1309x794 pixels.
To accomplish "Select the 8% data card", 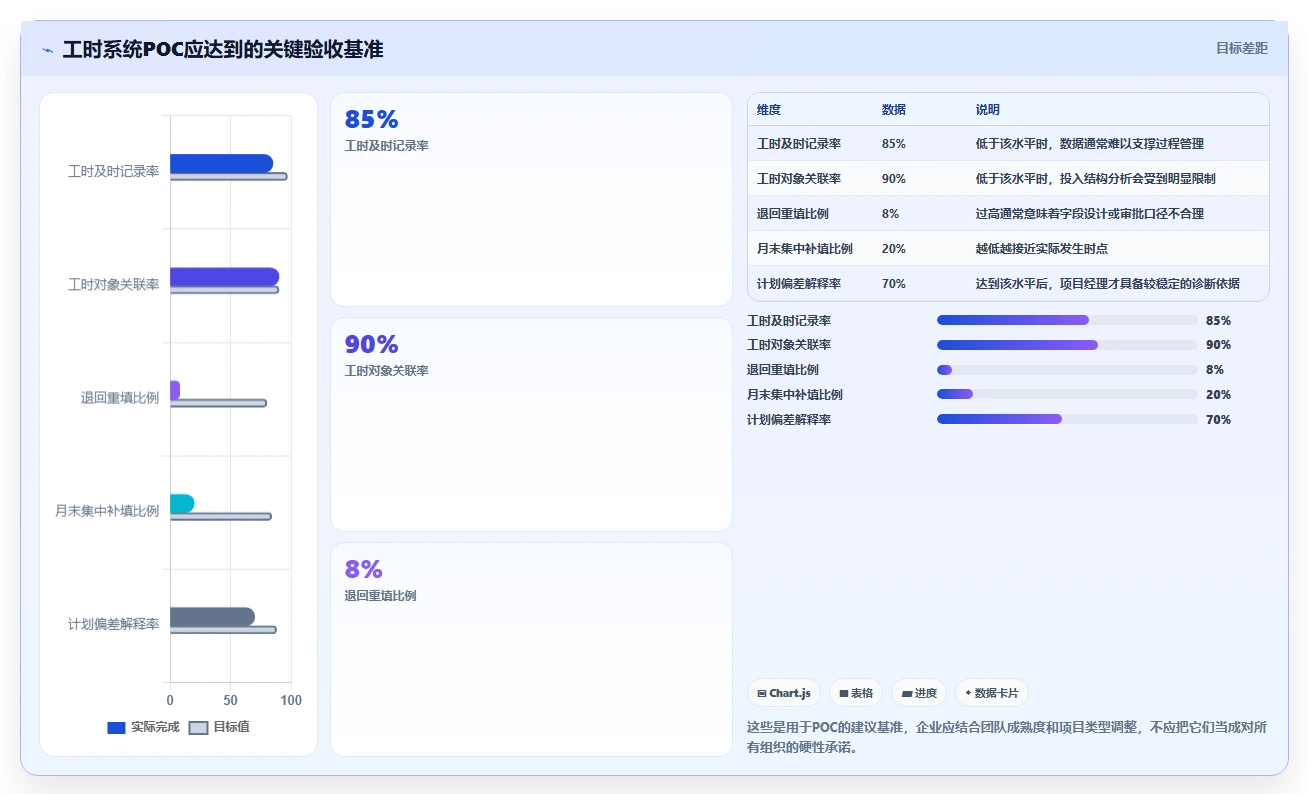I will pyautogui.click(x=531, y=649).
